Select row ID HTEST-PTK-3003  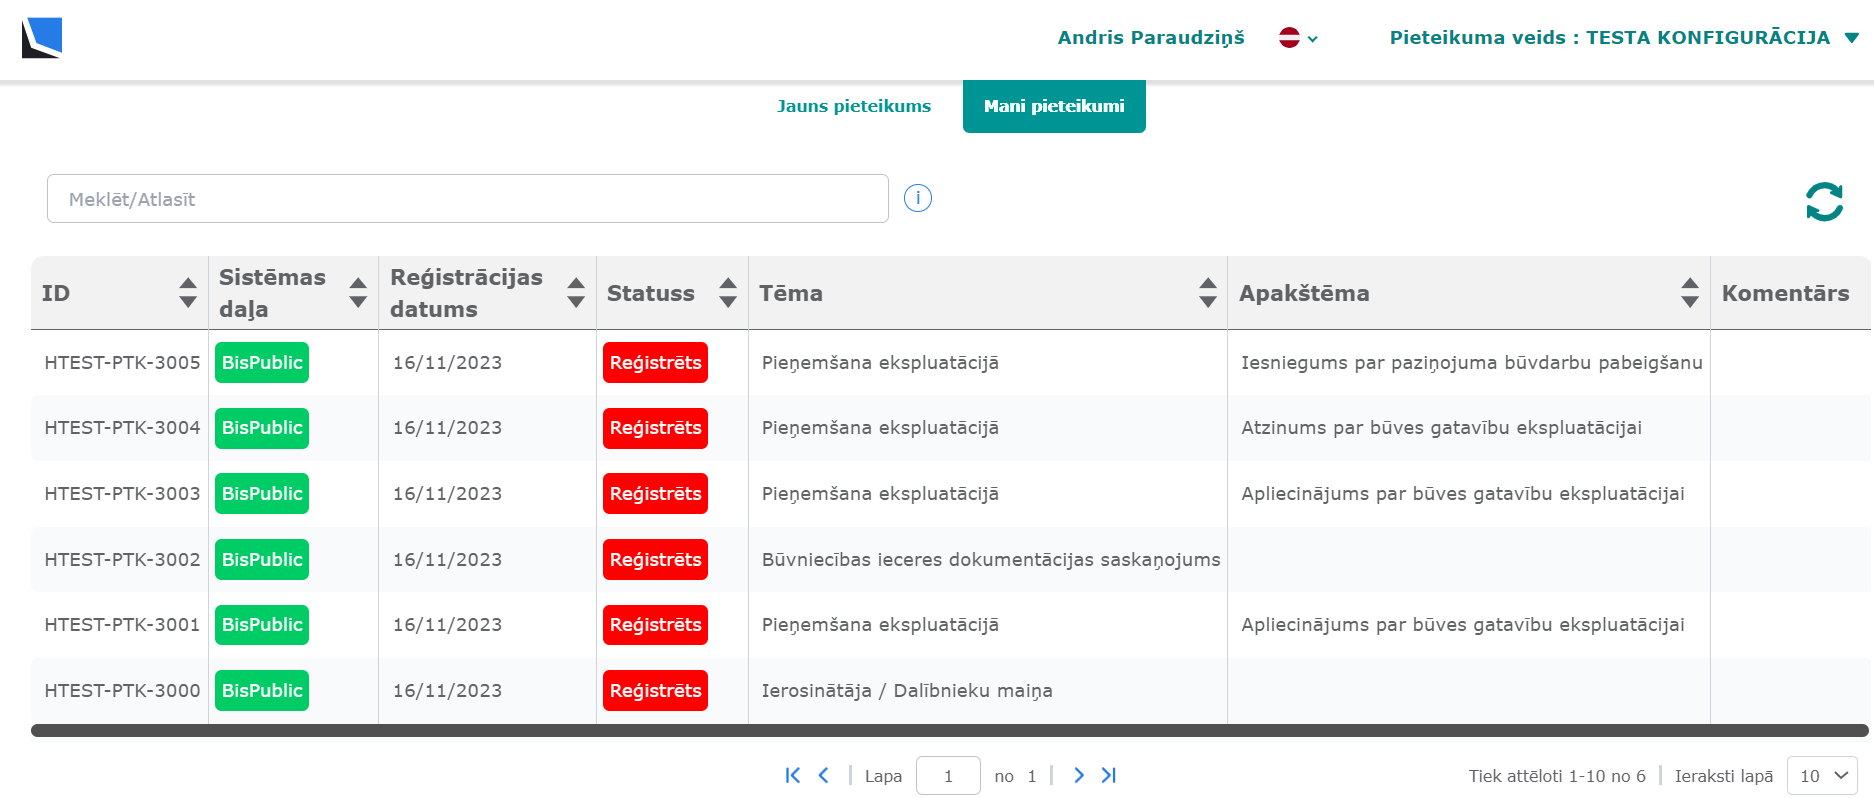(122, 494)
